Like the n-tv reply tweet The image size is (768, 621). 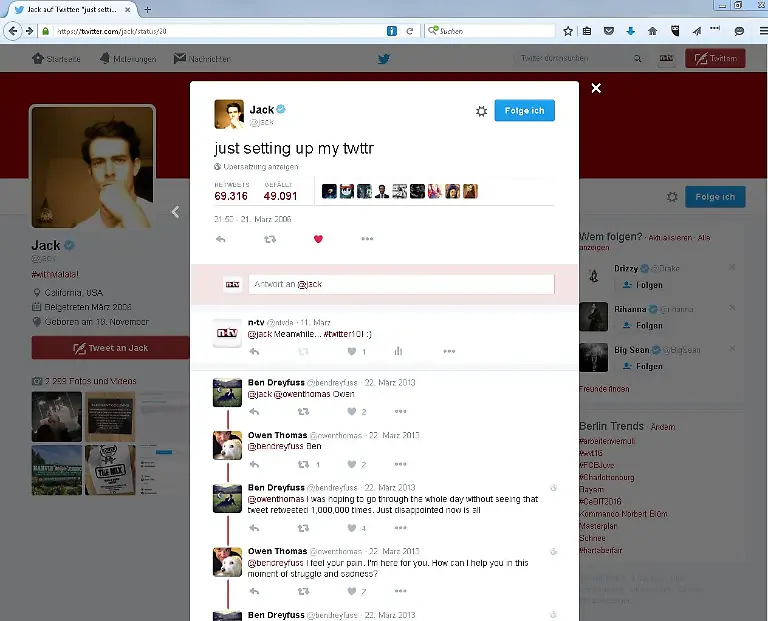[x=352, y=352]
